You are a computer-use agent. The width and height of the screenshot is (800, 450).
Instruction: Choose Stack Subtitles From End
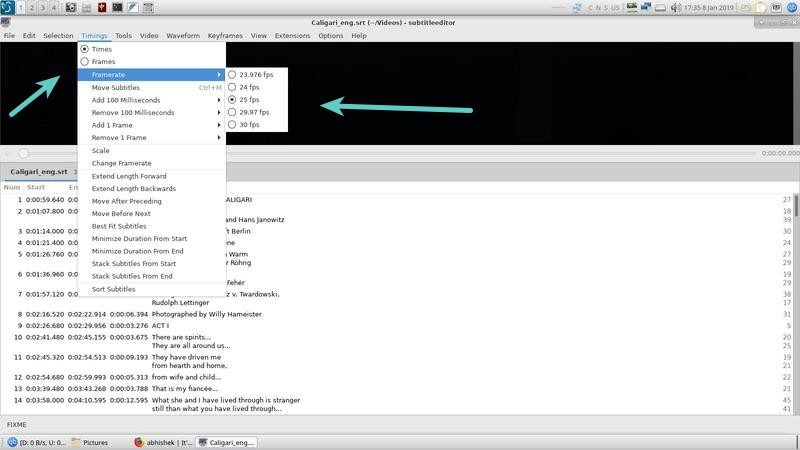tap(152, 276)
